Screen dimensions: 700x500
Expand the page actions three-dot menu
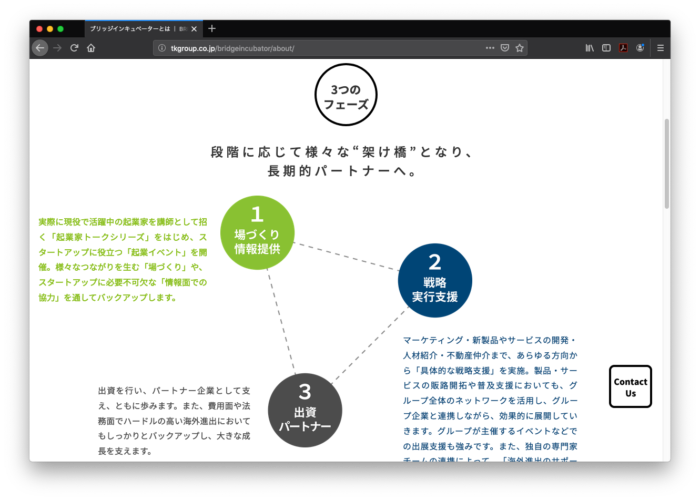489,48
